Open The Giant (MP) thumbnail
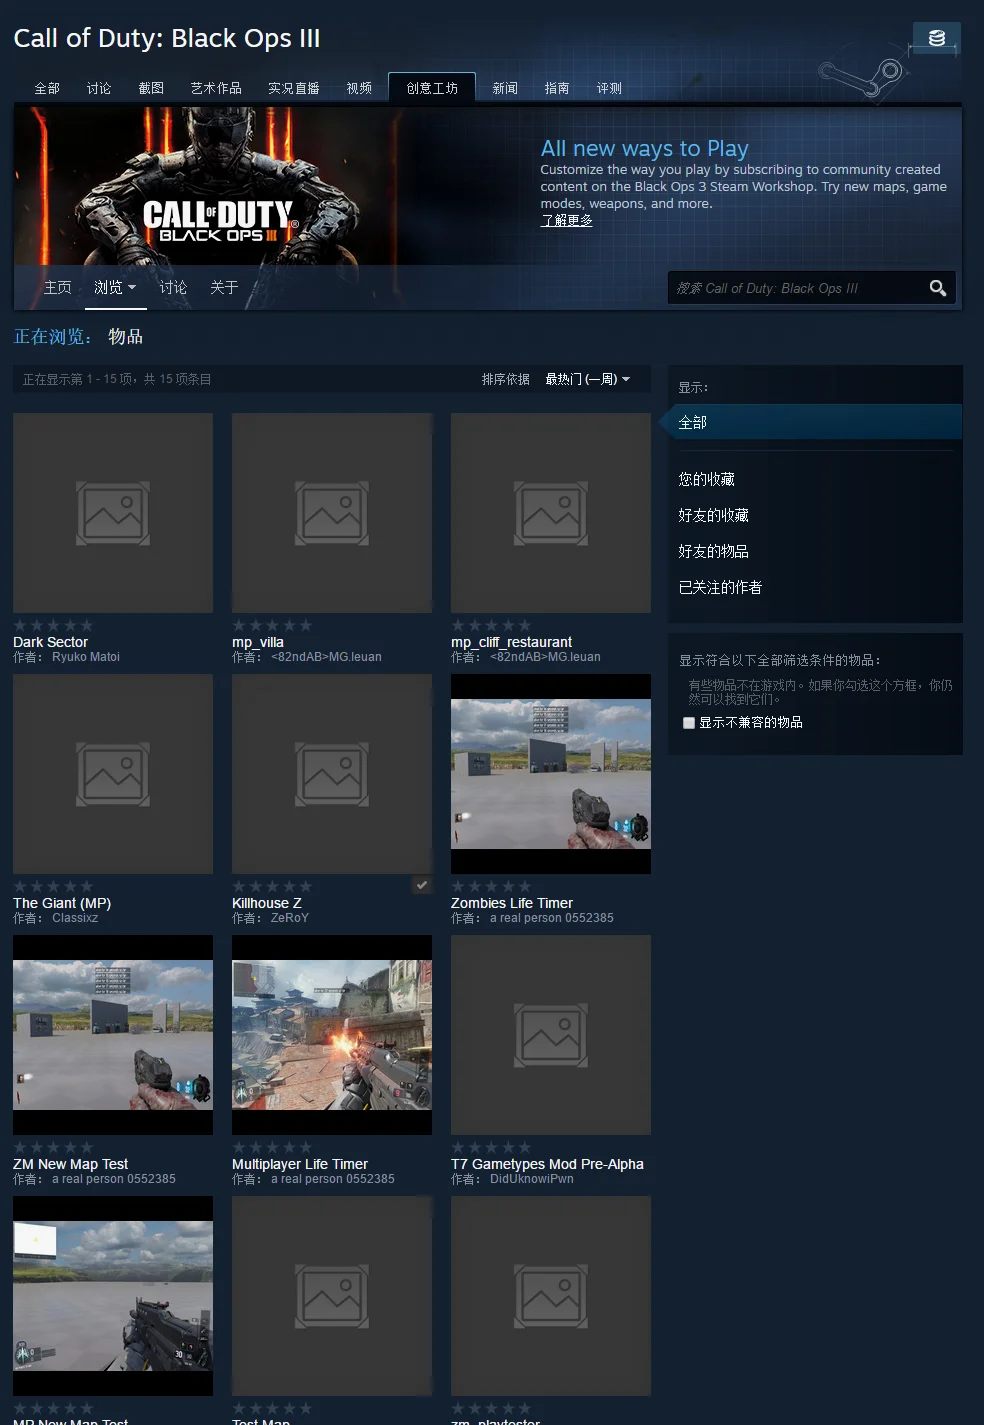This screenshot has height=1425, width=984. pos(113,774)
